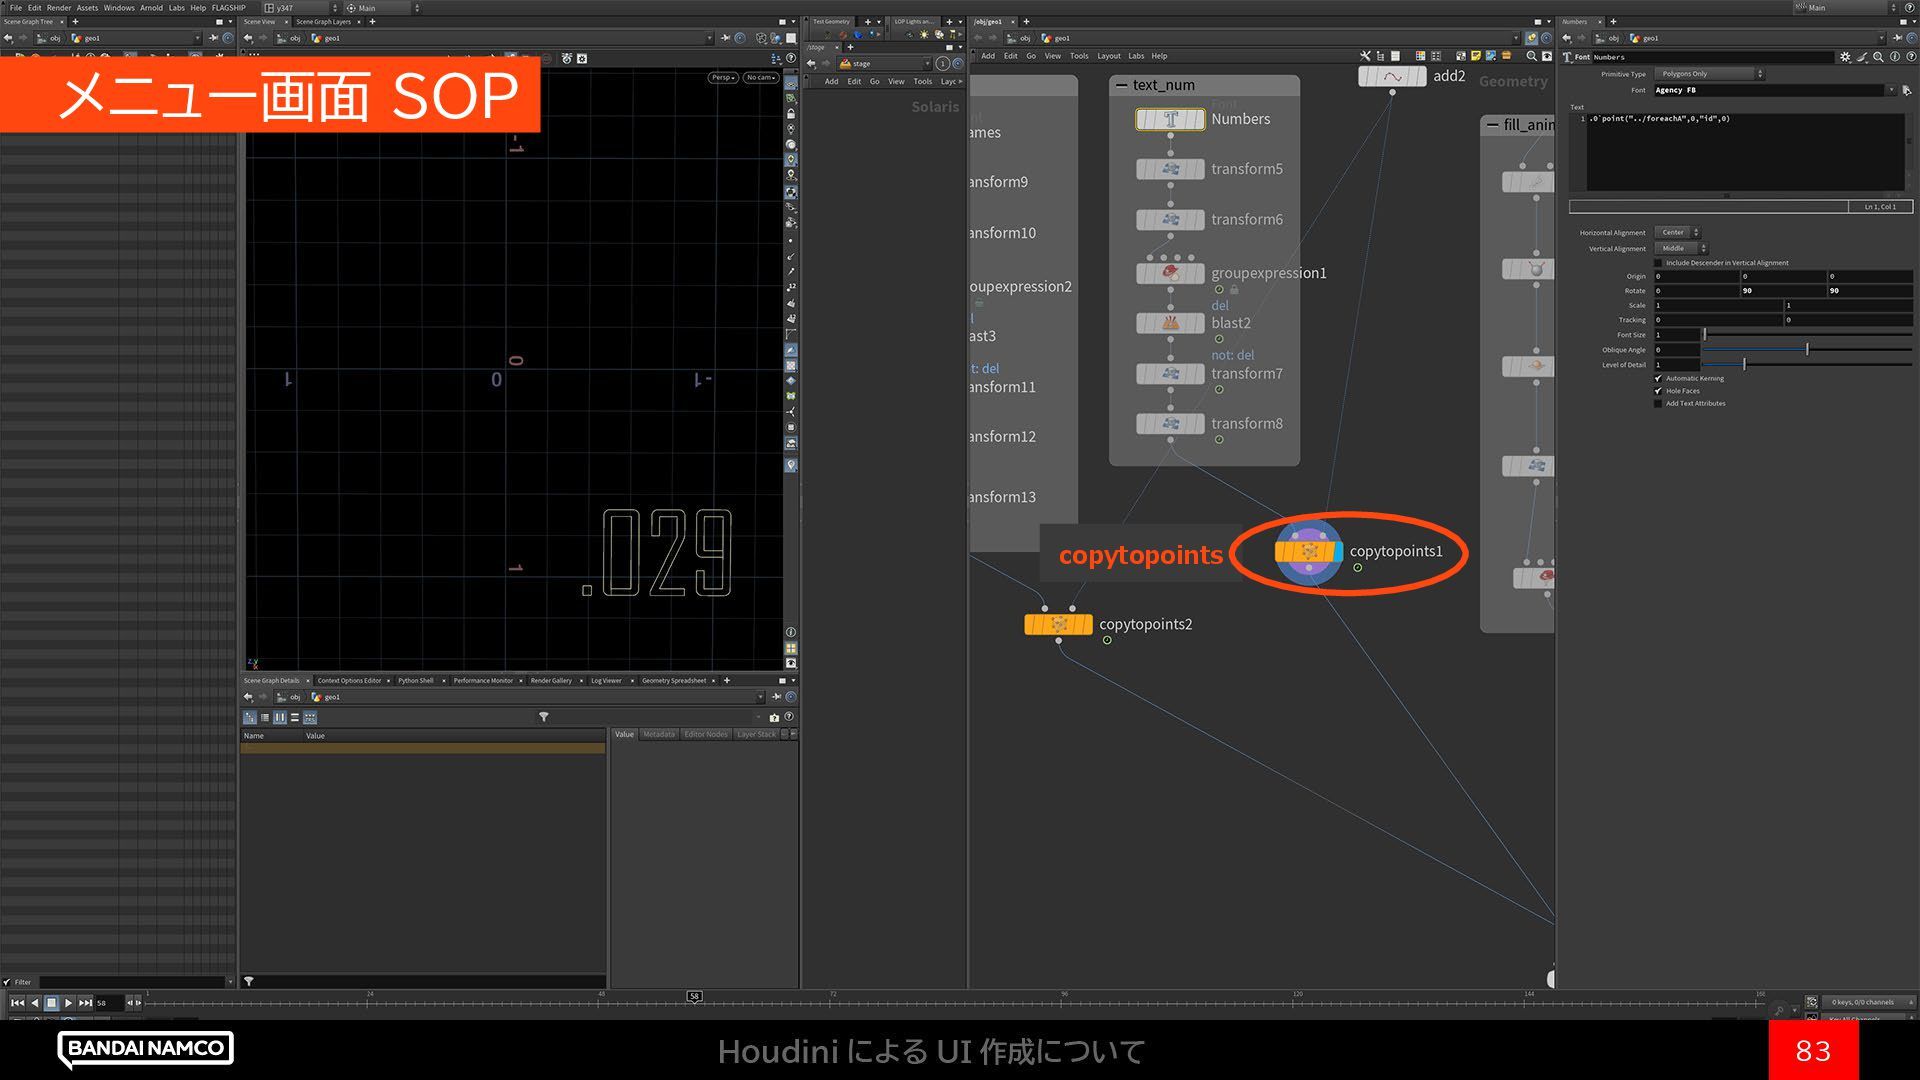This screenshot has width=1920, height=1080.
Task: Switch to the Geometry Spreadsheet tab
Action: click(x=673, y=681)
